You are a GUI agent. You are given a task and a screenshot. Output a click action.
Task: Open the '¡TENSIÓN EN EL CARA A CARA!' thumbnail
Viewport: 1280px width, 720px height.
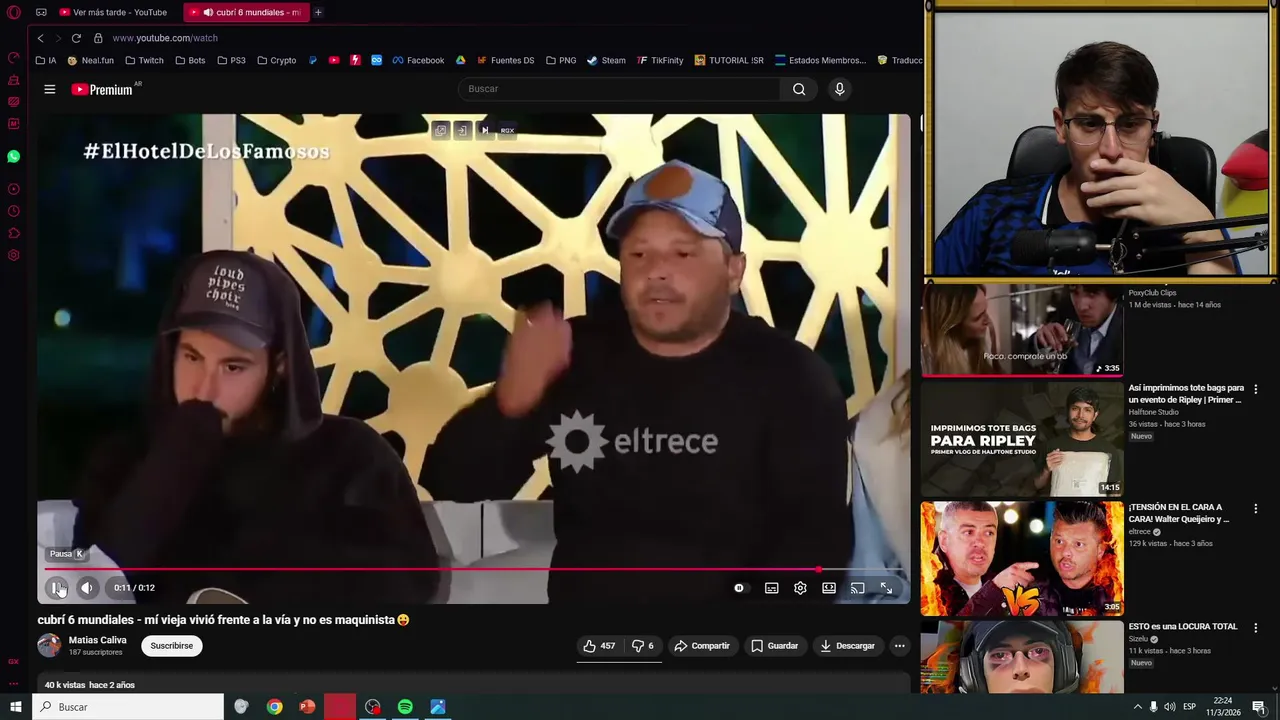click(x=1022, y=559)
